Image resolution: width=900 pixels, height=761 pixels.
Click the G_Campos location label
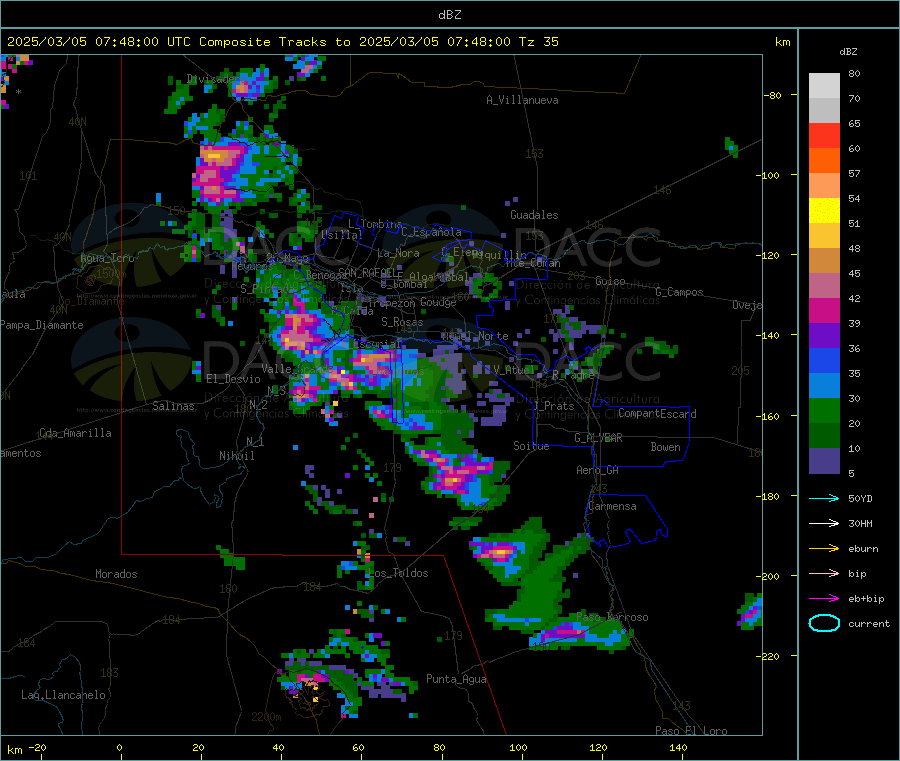[x=679, y=292]
